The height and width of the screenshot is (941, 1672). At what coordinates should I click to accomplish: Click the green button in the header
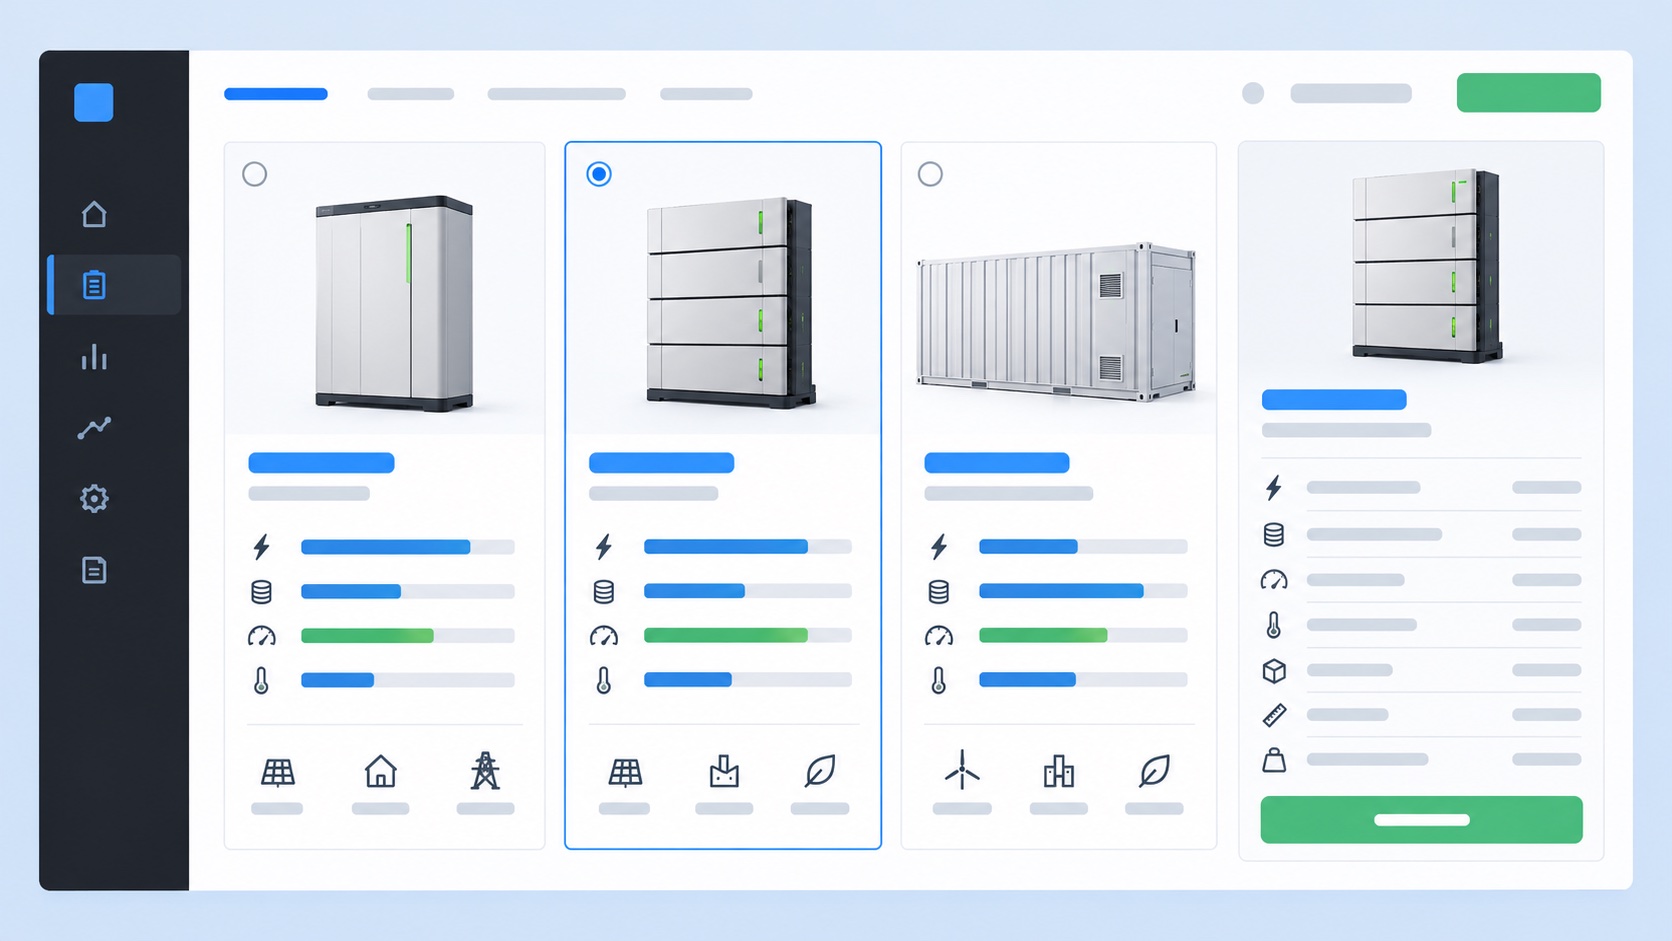1528,92
